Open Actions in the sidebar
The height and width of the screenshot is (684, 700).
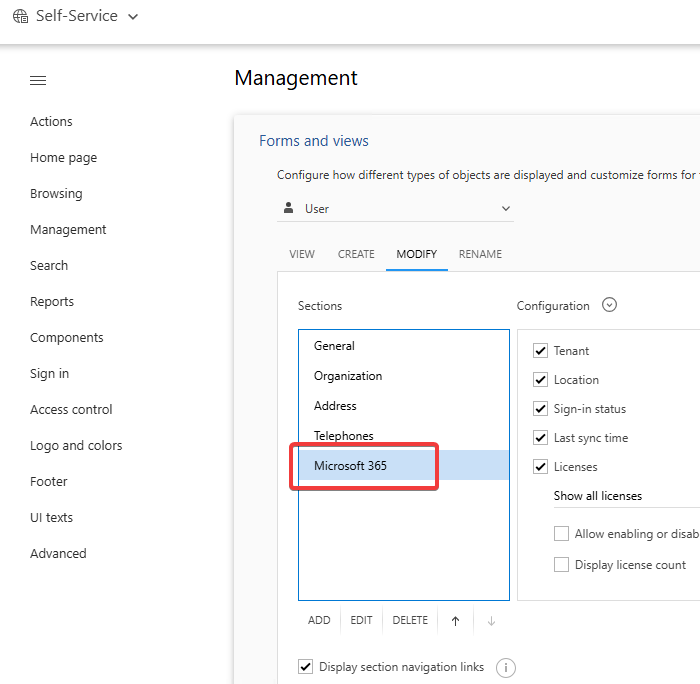coord(51,121)
